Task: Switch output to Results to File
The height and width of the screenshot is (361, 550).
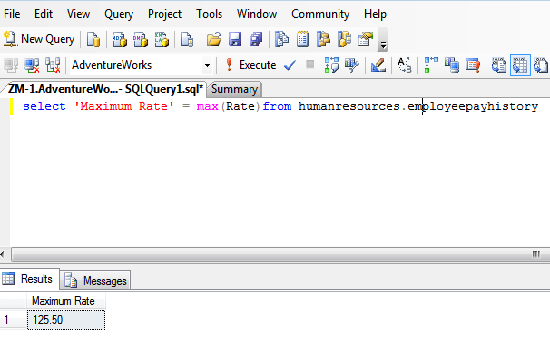Action: click(x=541, y=65)
